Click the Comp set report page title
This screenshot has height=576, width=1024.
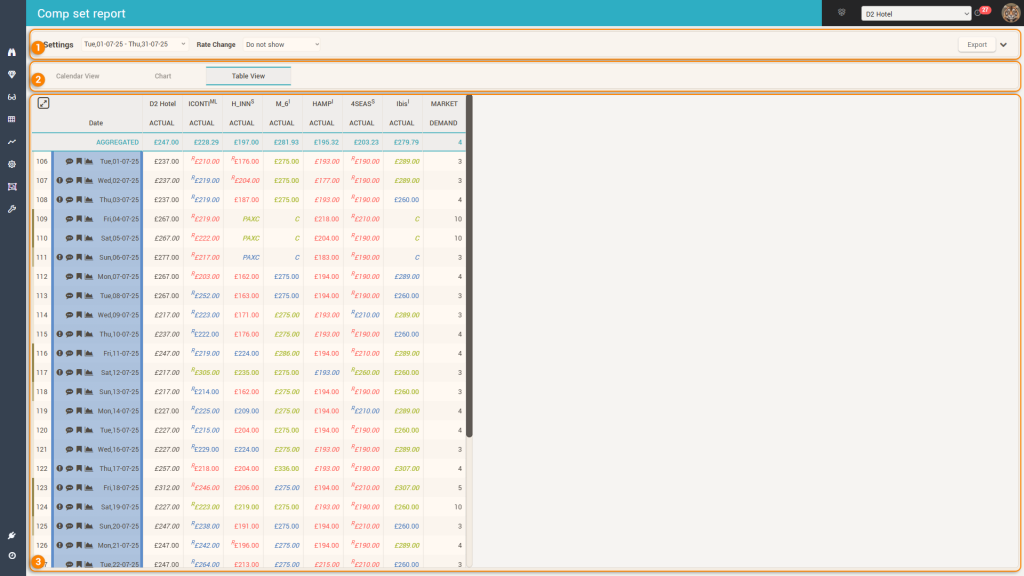pos(81,14)
